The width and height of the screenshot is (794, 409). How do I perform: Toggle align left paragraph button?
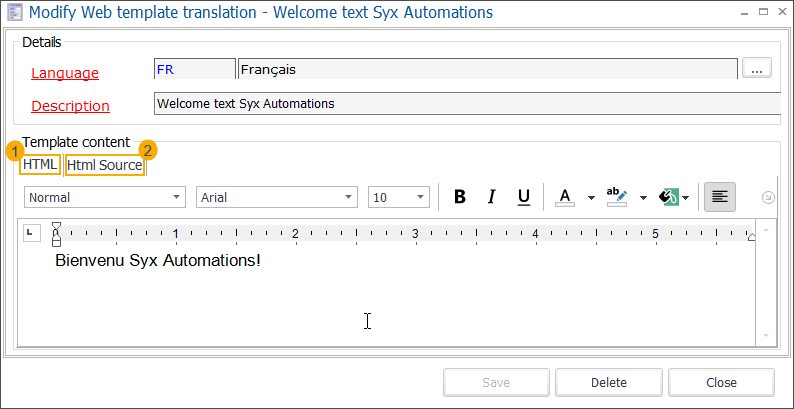coord(720,197)
